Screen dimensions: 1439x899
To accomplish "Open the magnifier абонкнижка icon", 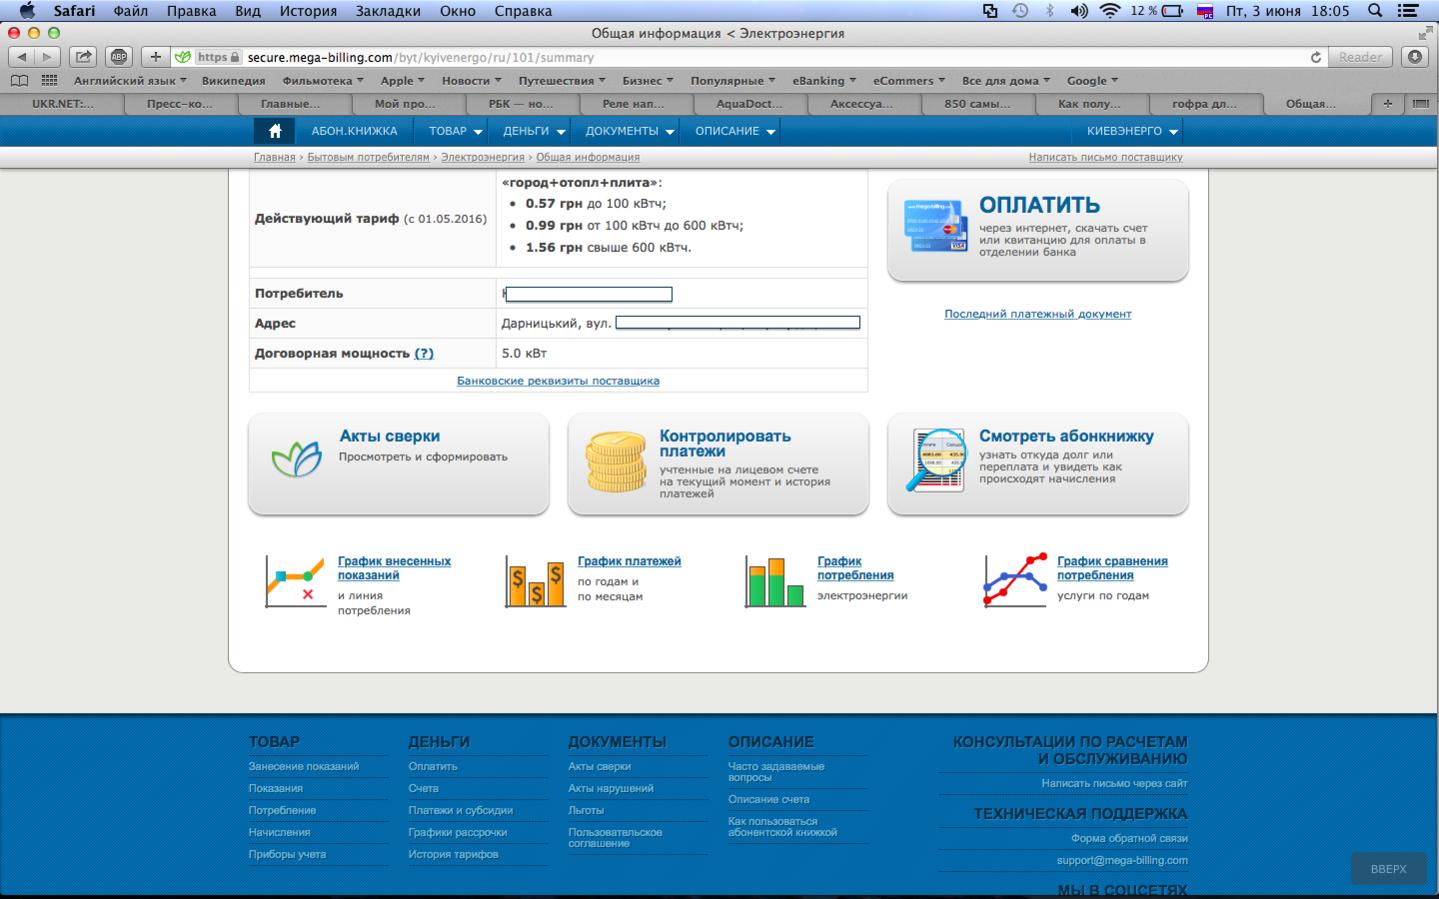I will click(936, 461).
